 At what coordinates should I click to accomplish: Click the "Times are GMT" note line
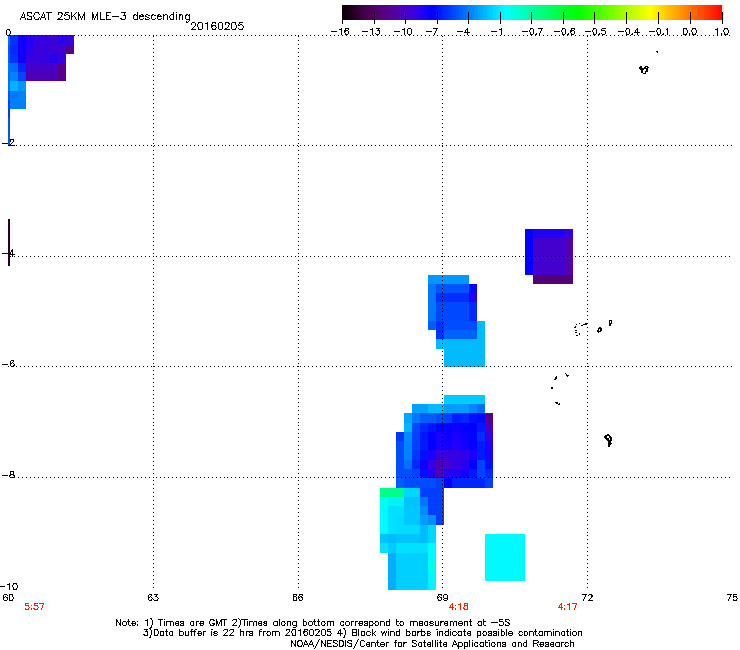click(x=312, y=623)
